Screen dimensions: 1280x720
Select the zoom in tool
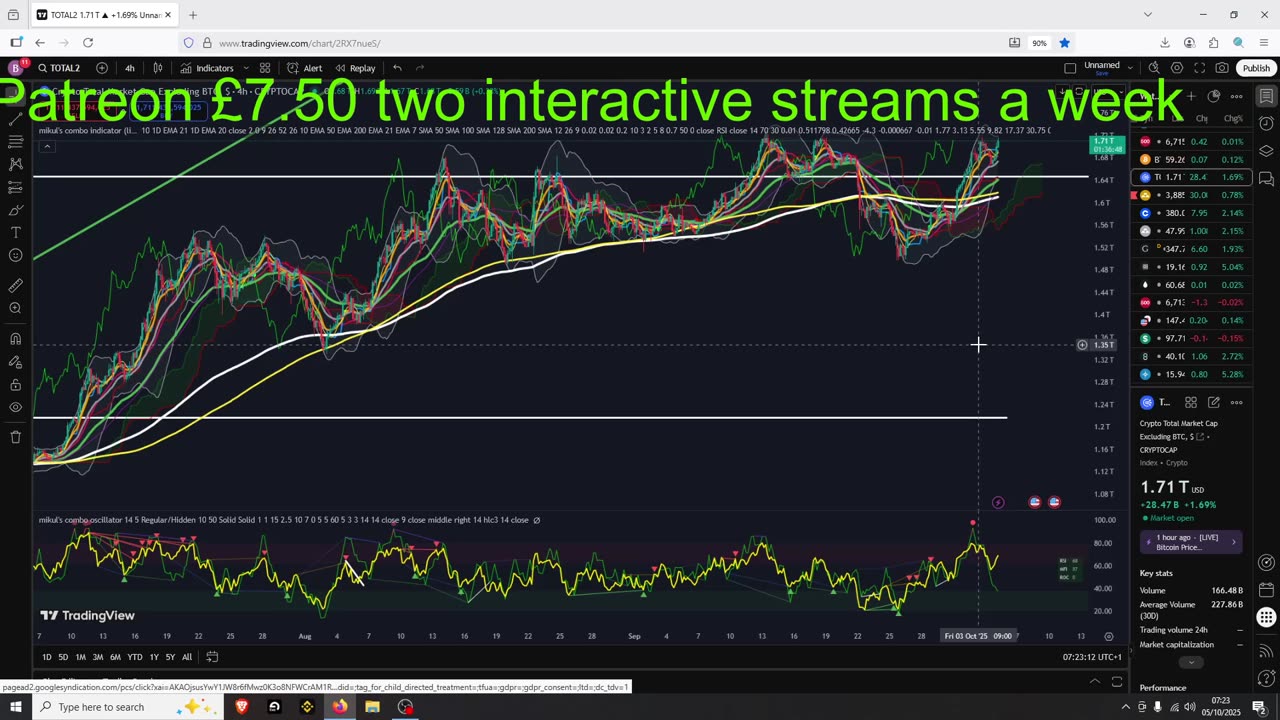point(15,308)
